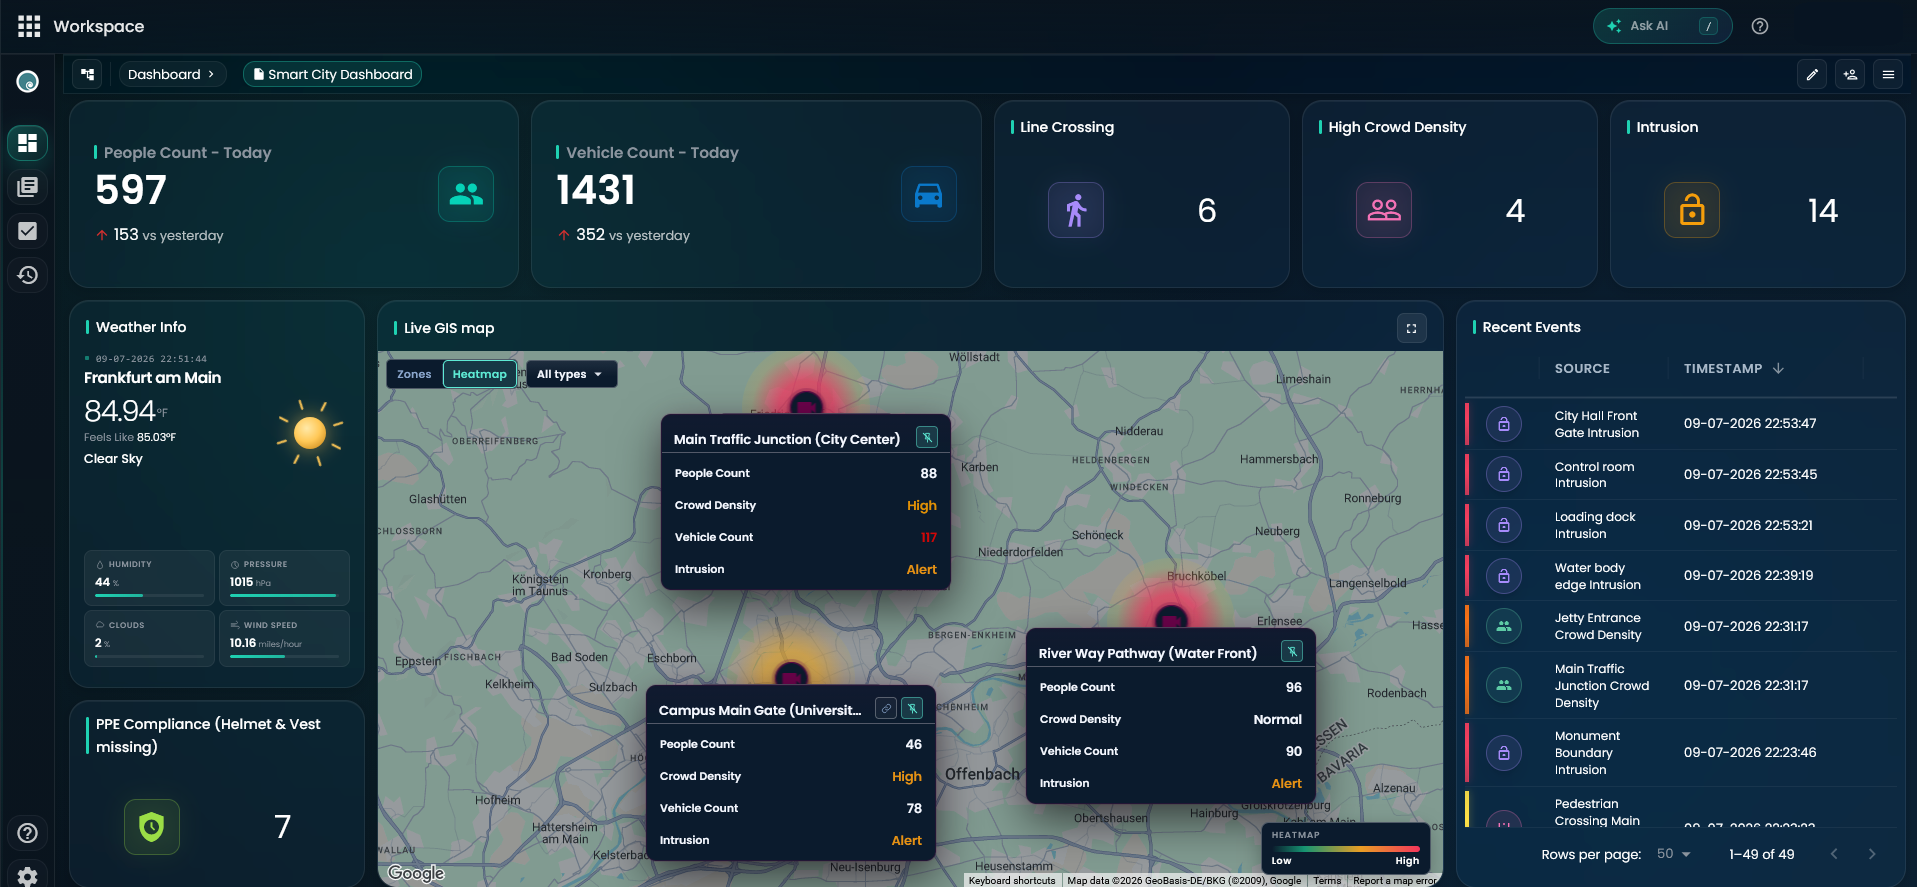Click the Line Crossing walking person icon
Image resolution: width=1917 pixels, height=887 pixels.
pos(1076,210)
